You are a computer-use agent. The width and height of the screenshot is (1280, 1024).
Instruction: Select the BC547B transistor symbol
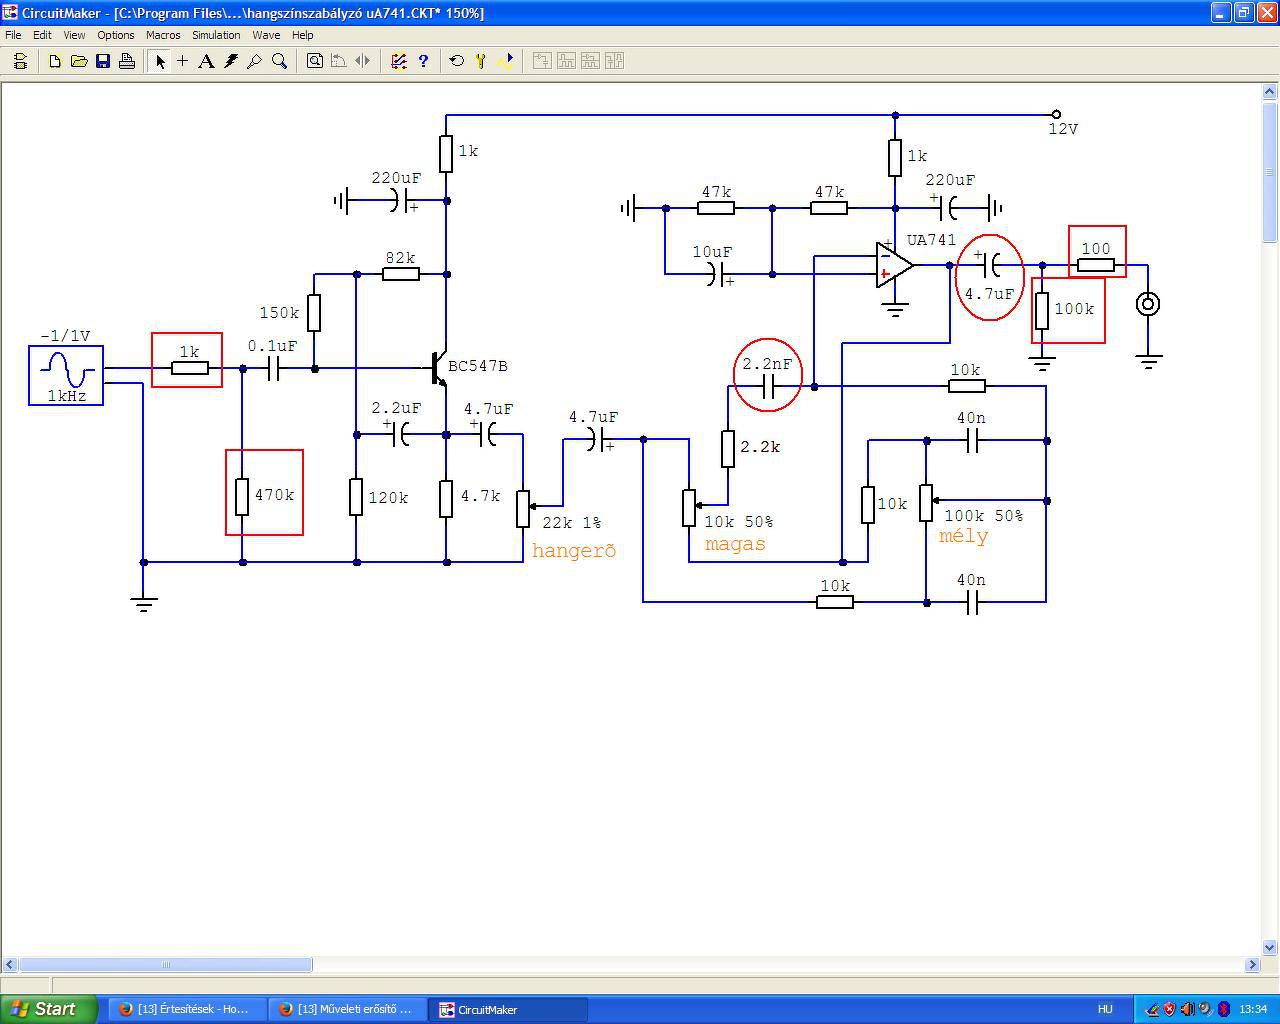pyautogui.click(x=439, y=368)
